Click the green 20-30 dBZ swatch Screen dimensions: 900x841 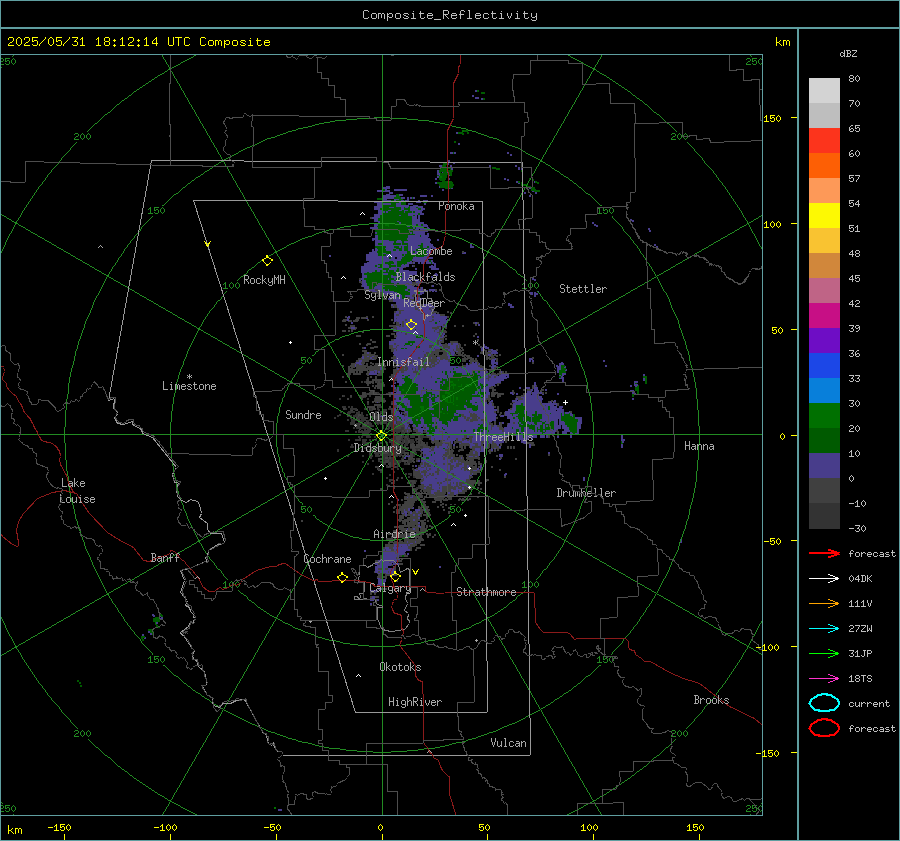pos(824,415)
